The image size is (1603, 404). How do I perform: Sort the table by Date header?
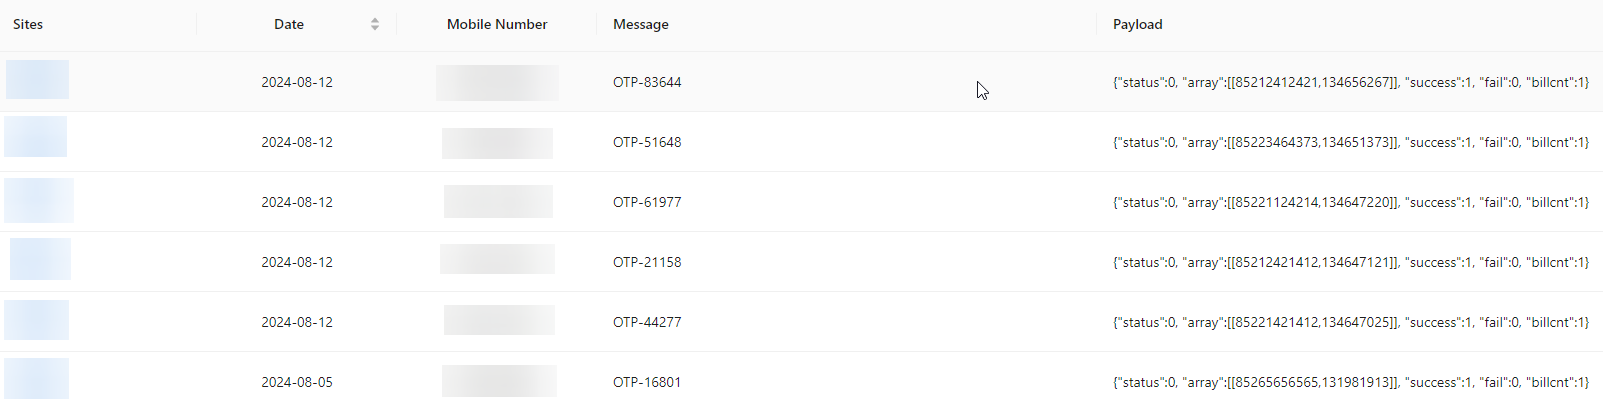(289, 24)
